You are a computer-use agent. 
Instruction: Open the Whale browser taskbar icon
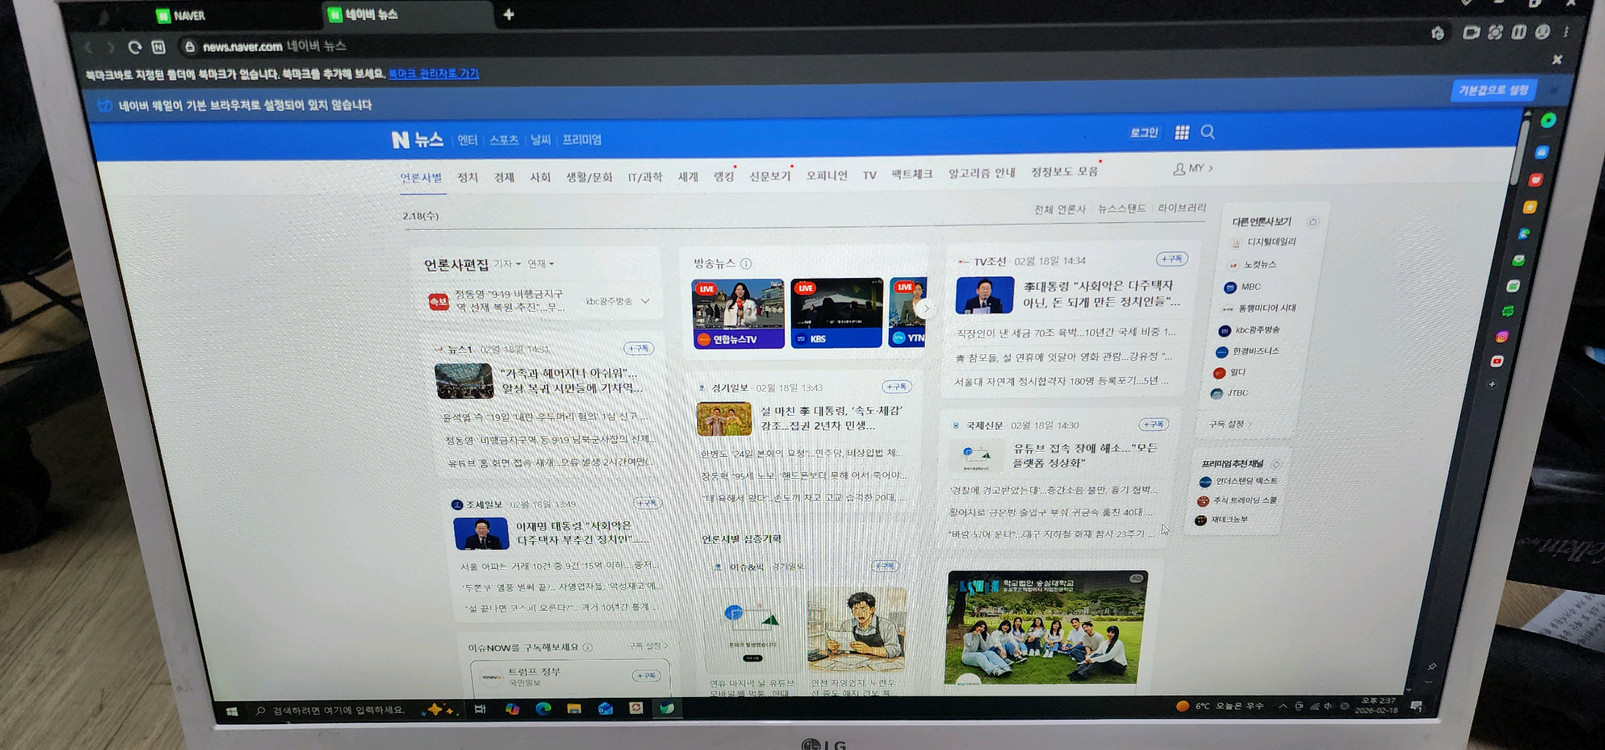(x=666, y=708)
